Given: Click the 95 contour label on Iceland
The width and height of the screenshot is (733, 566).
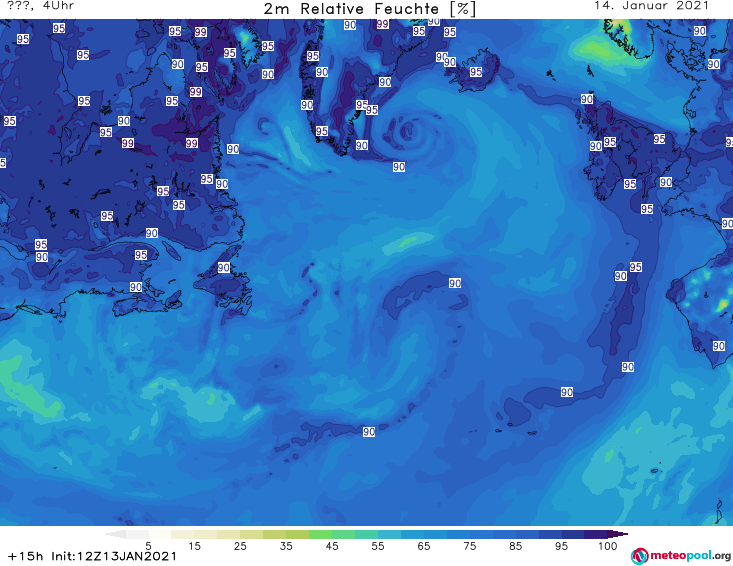Looking at the screenshot, I should (x=476, y=72).
